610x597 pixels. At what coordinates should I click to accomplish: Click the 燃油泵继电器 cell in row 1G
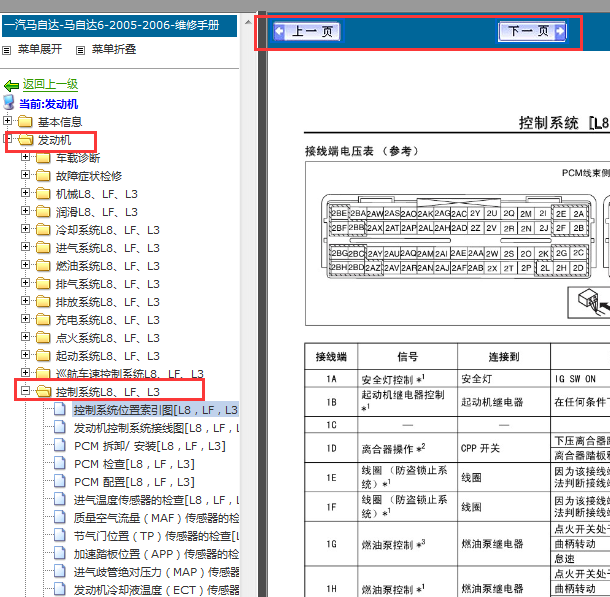(504, 544)
